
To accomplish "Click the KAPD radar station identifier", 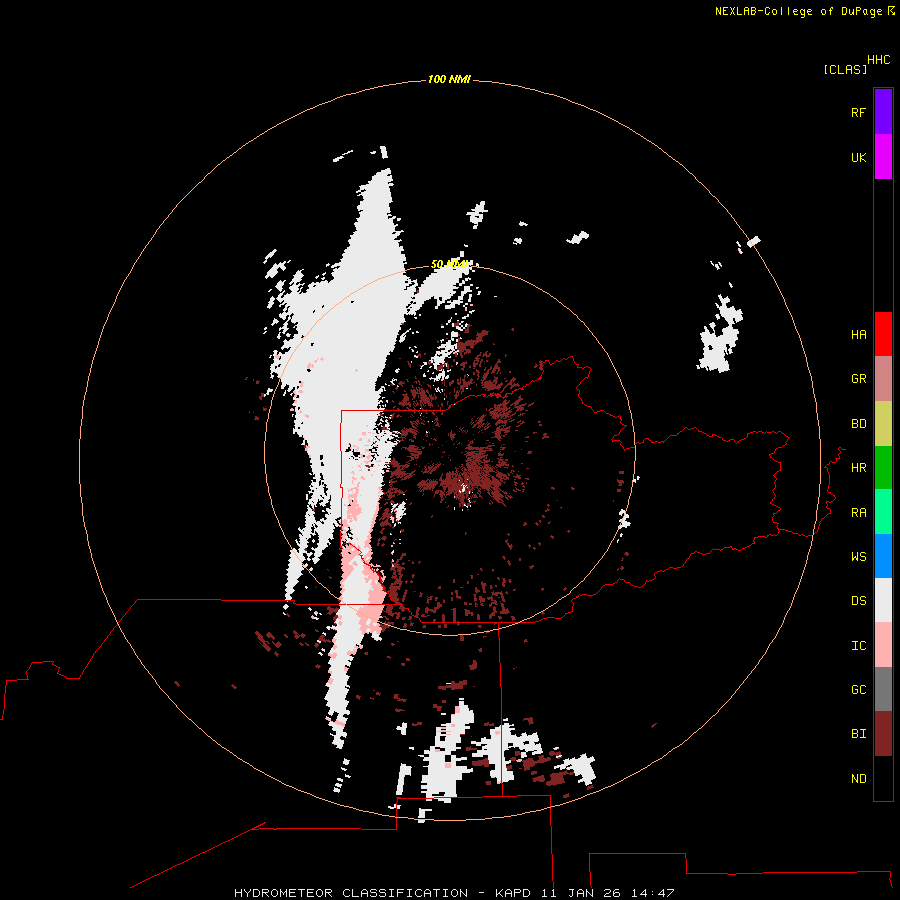I will [x=515, y=893].
